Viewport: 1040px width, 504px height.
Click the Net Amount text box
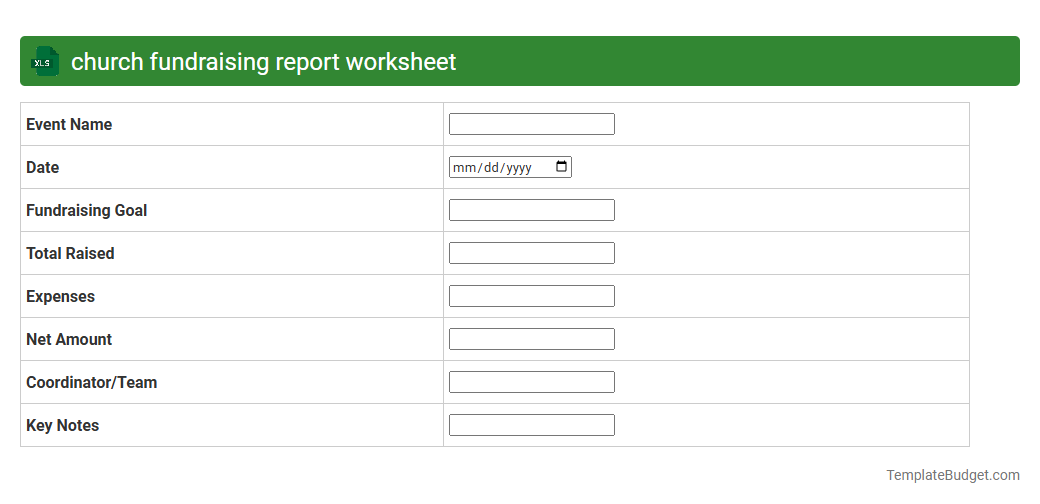(531, 340)
